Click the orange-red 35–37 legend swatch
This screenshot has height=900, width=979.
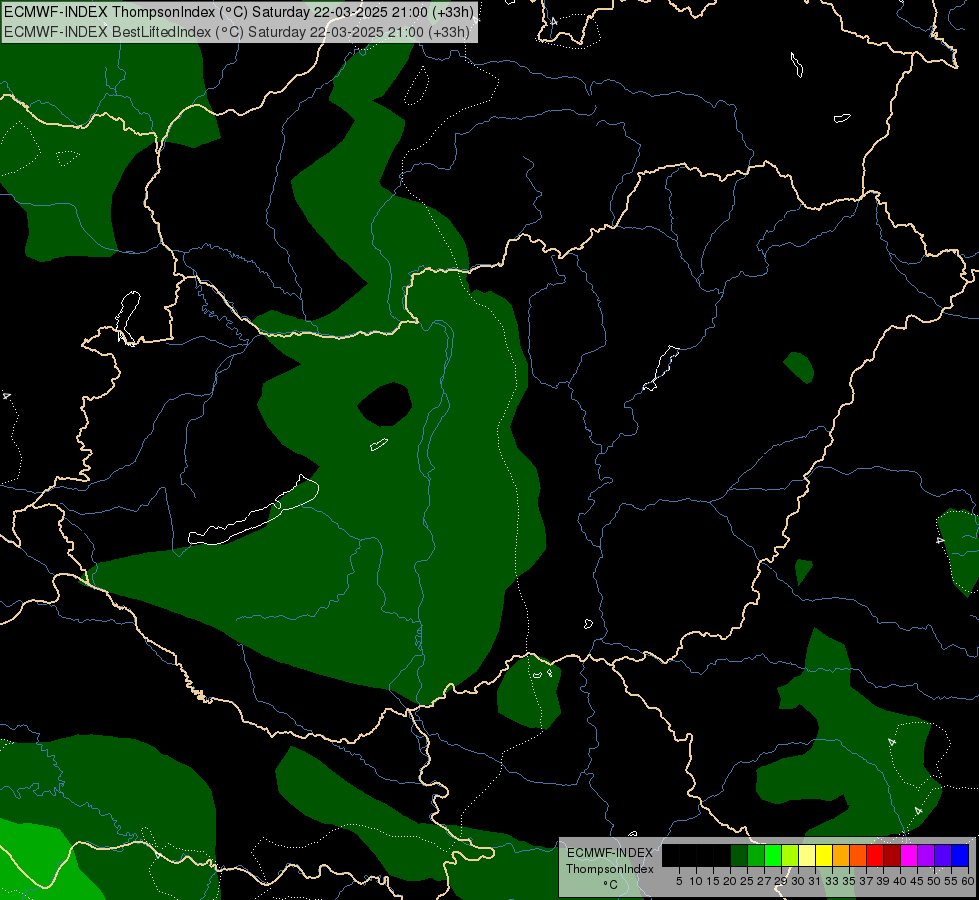858,855
